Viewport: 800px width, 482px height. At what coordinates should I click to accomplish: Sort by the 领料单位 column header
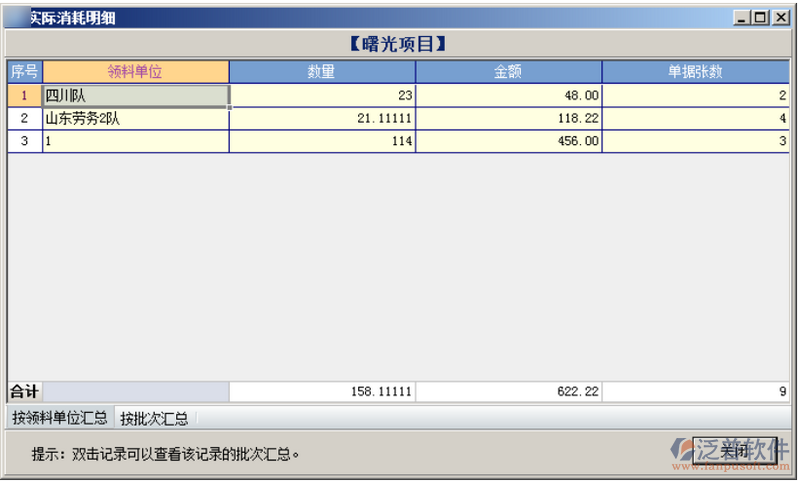coord(136,71)
